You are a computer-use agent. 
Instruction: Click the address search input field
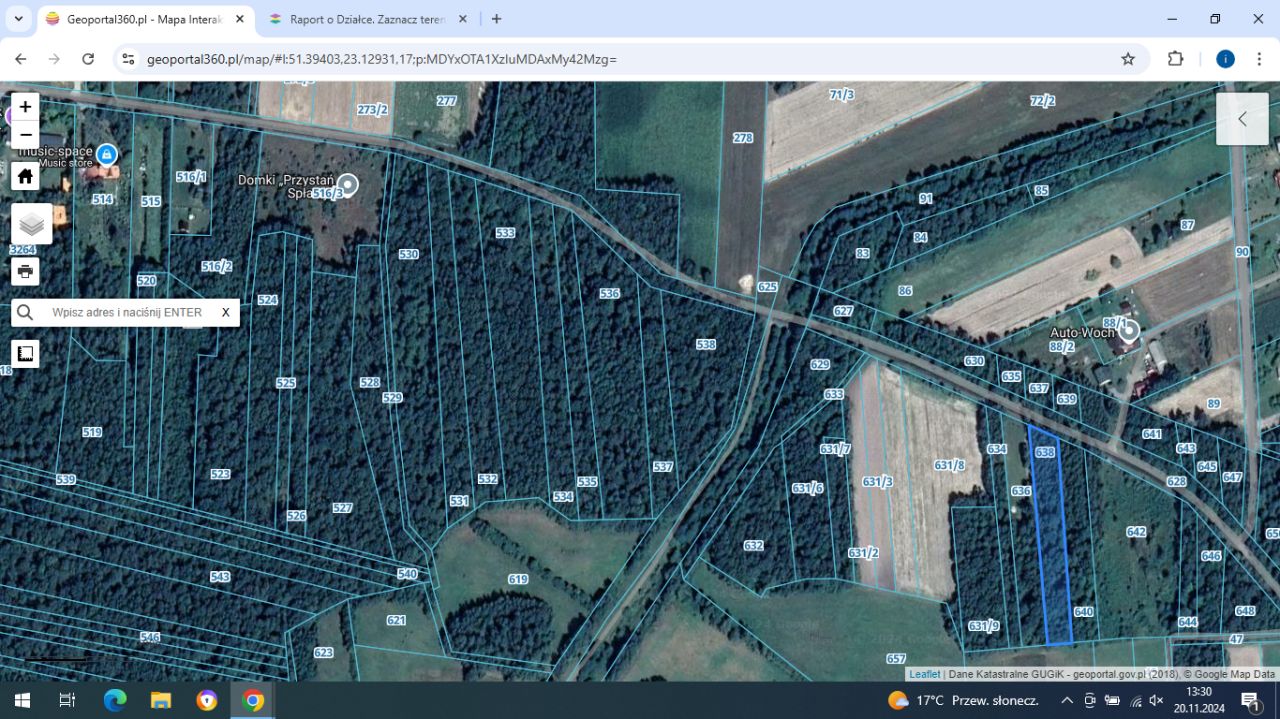(127, 312)
